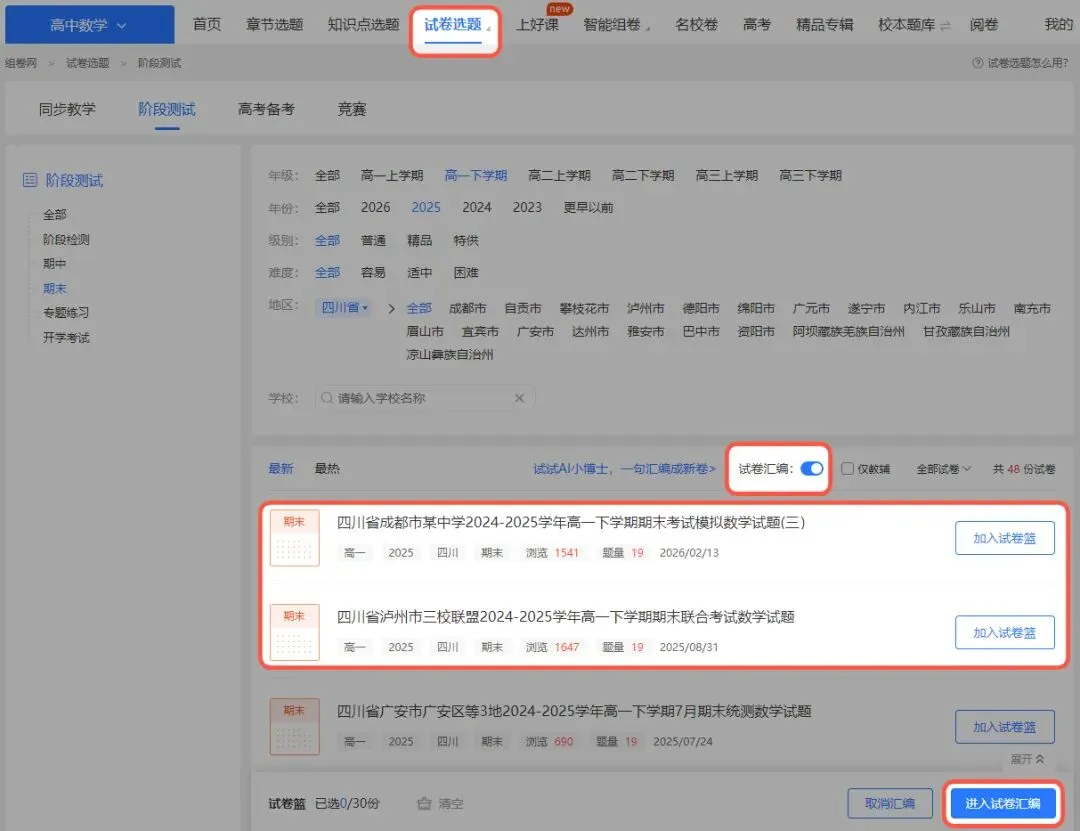Image resolution: width=1080 pixels, height=831 pixels.
Task: Open the 四川省广安市广安区等3地 paper title
Action: click(x=574, y=711)
